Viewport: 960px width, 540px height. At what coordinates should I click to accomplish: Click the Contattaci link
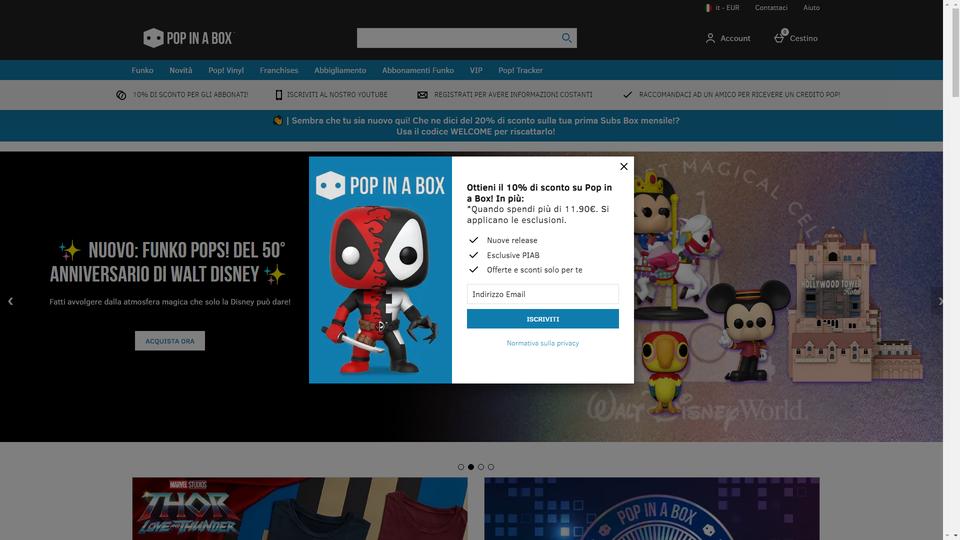coord(771,8)
